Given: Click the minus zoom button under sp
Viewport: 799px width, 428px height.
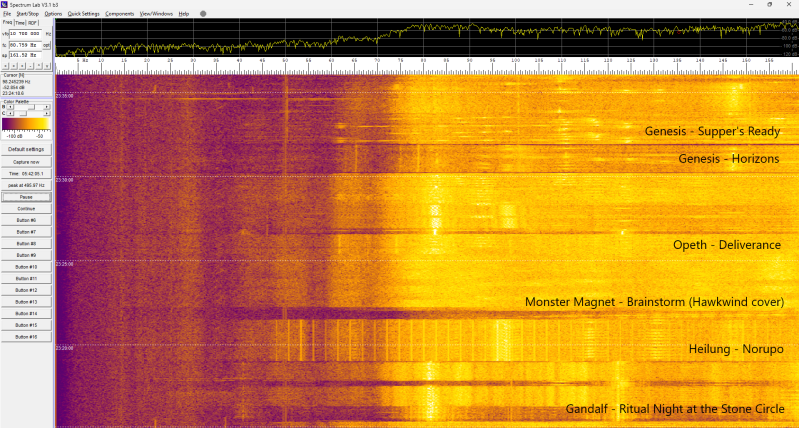Looking at the screenshot, I should [x=30, y=66].
